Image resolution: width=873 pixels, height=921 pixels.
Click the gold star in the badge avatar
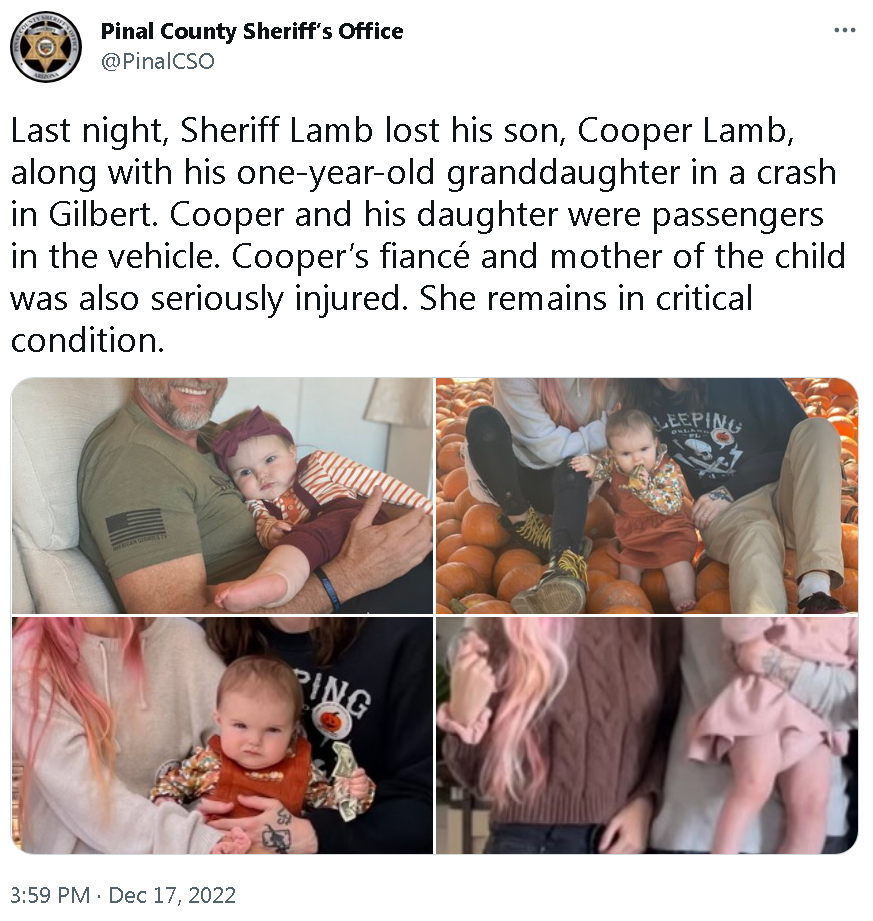(46, 47)
